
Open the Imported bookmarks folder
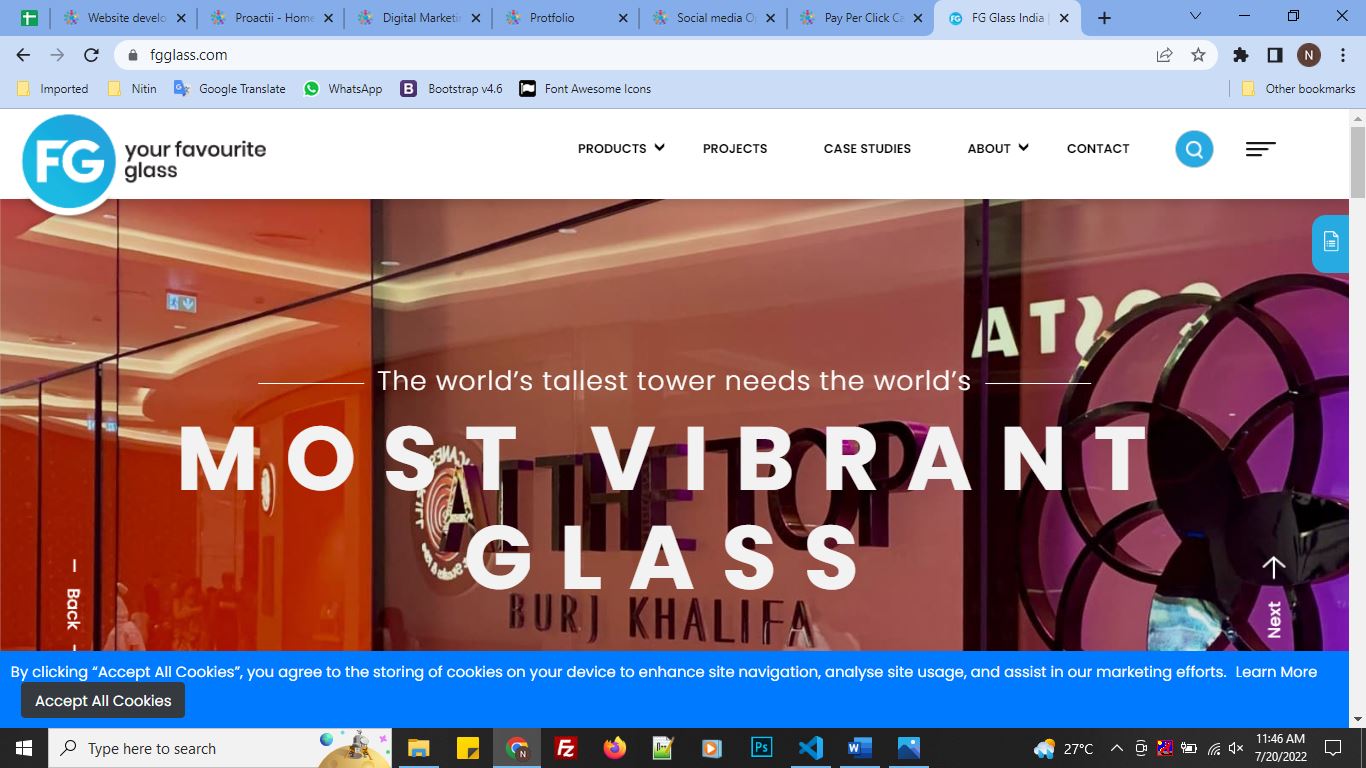pos(53,89)
